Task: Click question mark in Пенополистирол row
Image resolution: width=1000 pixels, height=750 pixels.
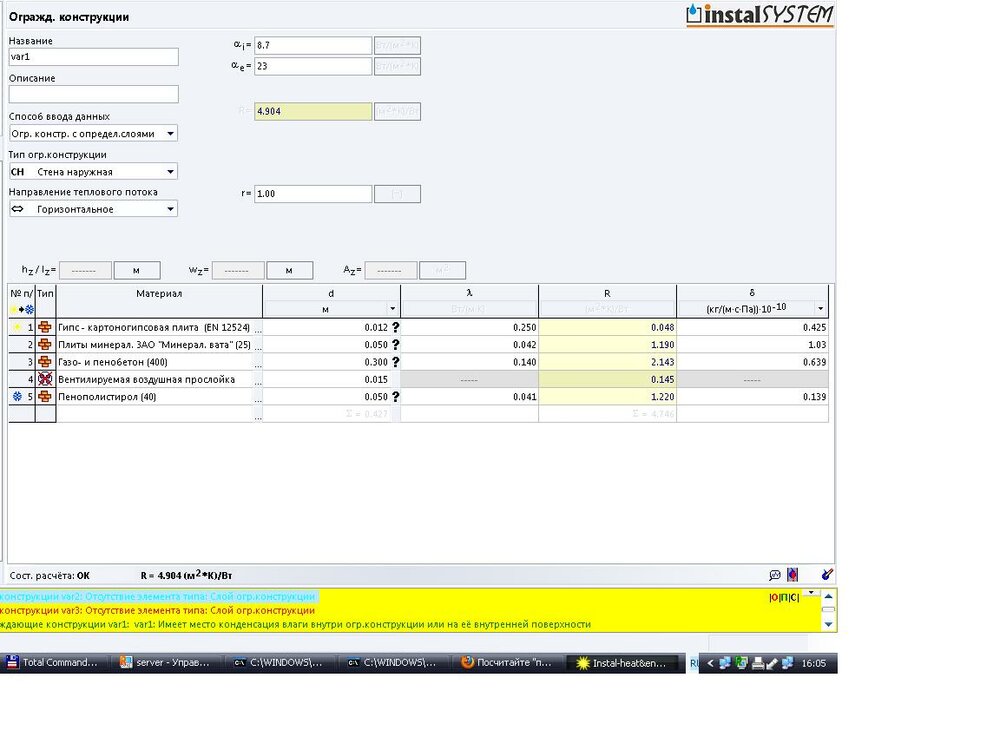Action: click(395, 396)
